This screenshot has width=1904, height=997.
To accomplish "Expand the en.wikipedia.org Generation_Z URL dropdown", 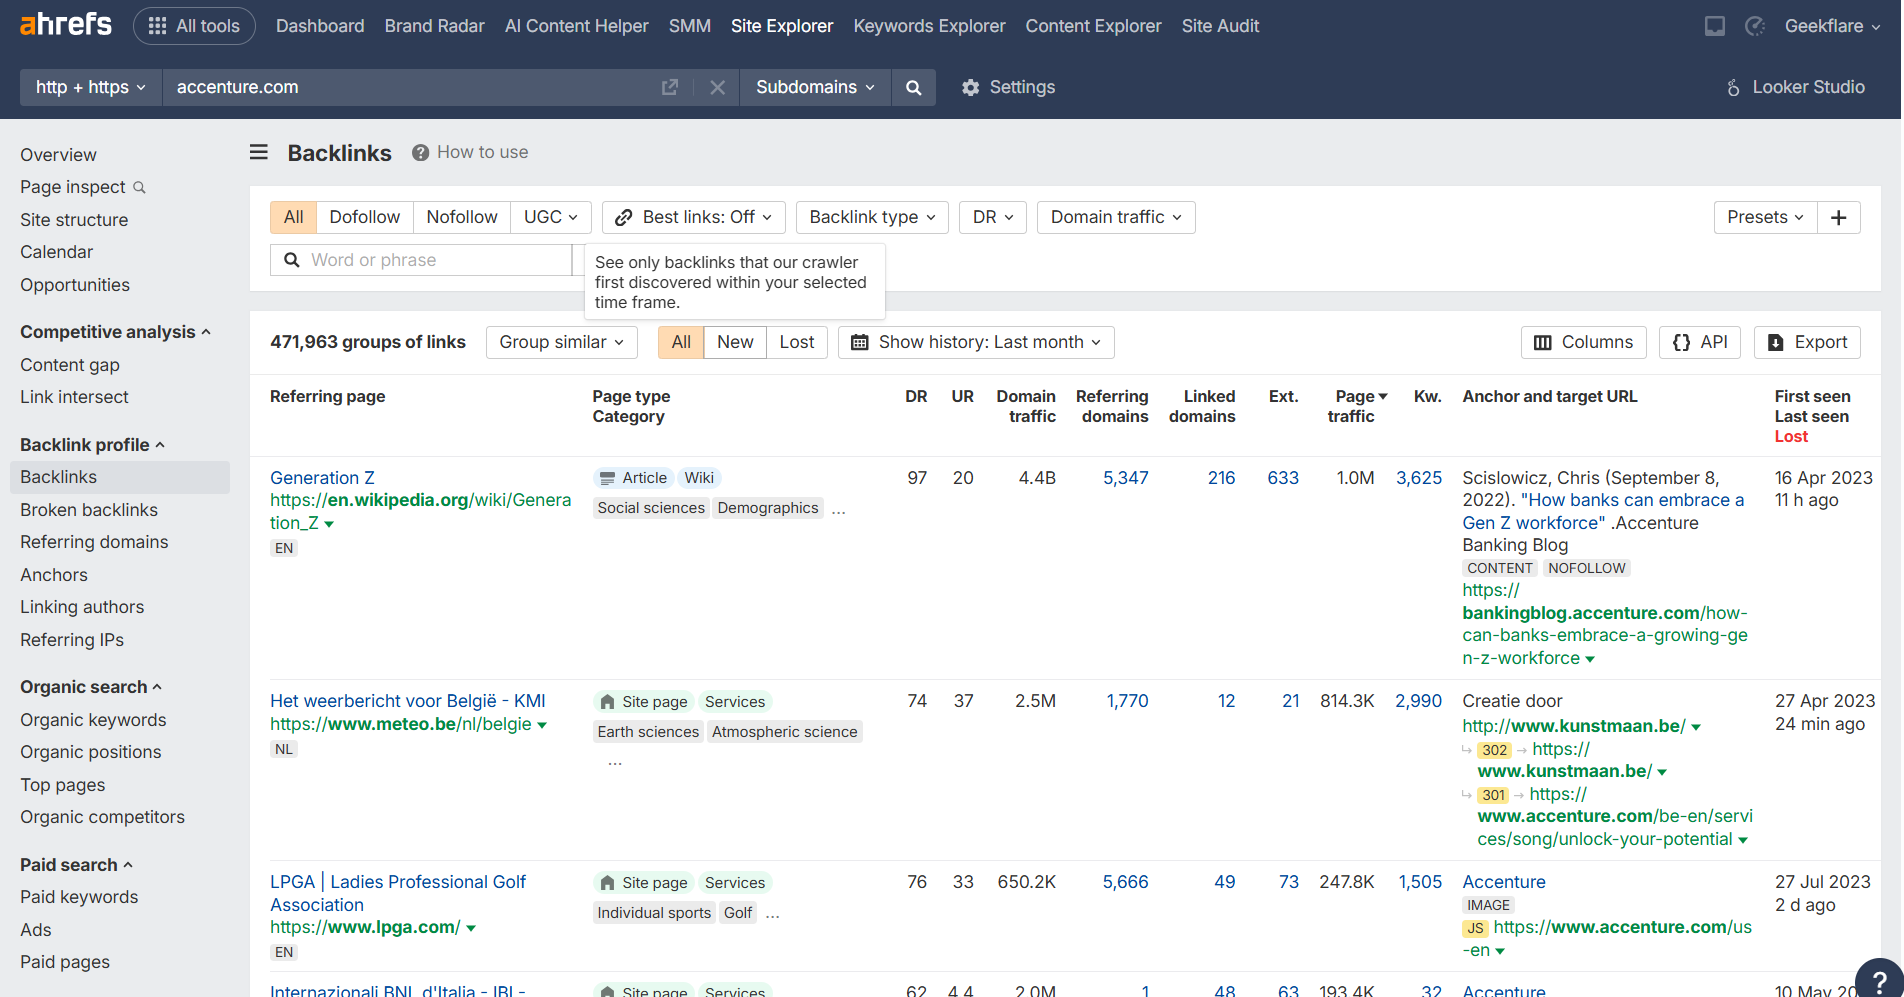I will [x=329, y=524].
